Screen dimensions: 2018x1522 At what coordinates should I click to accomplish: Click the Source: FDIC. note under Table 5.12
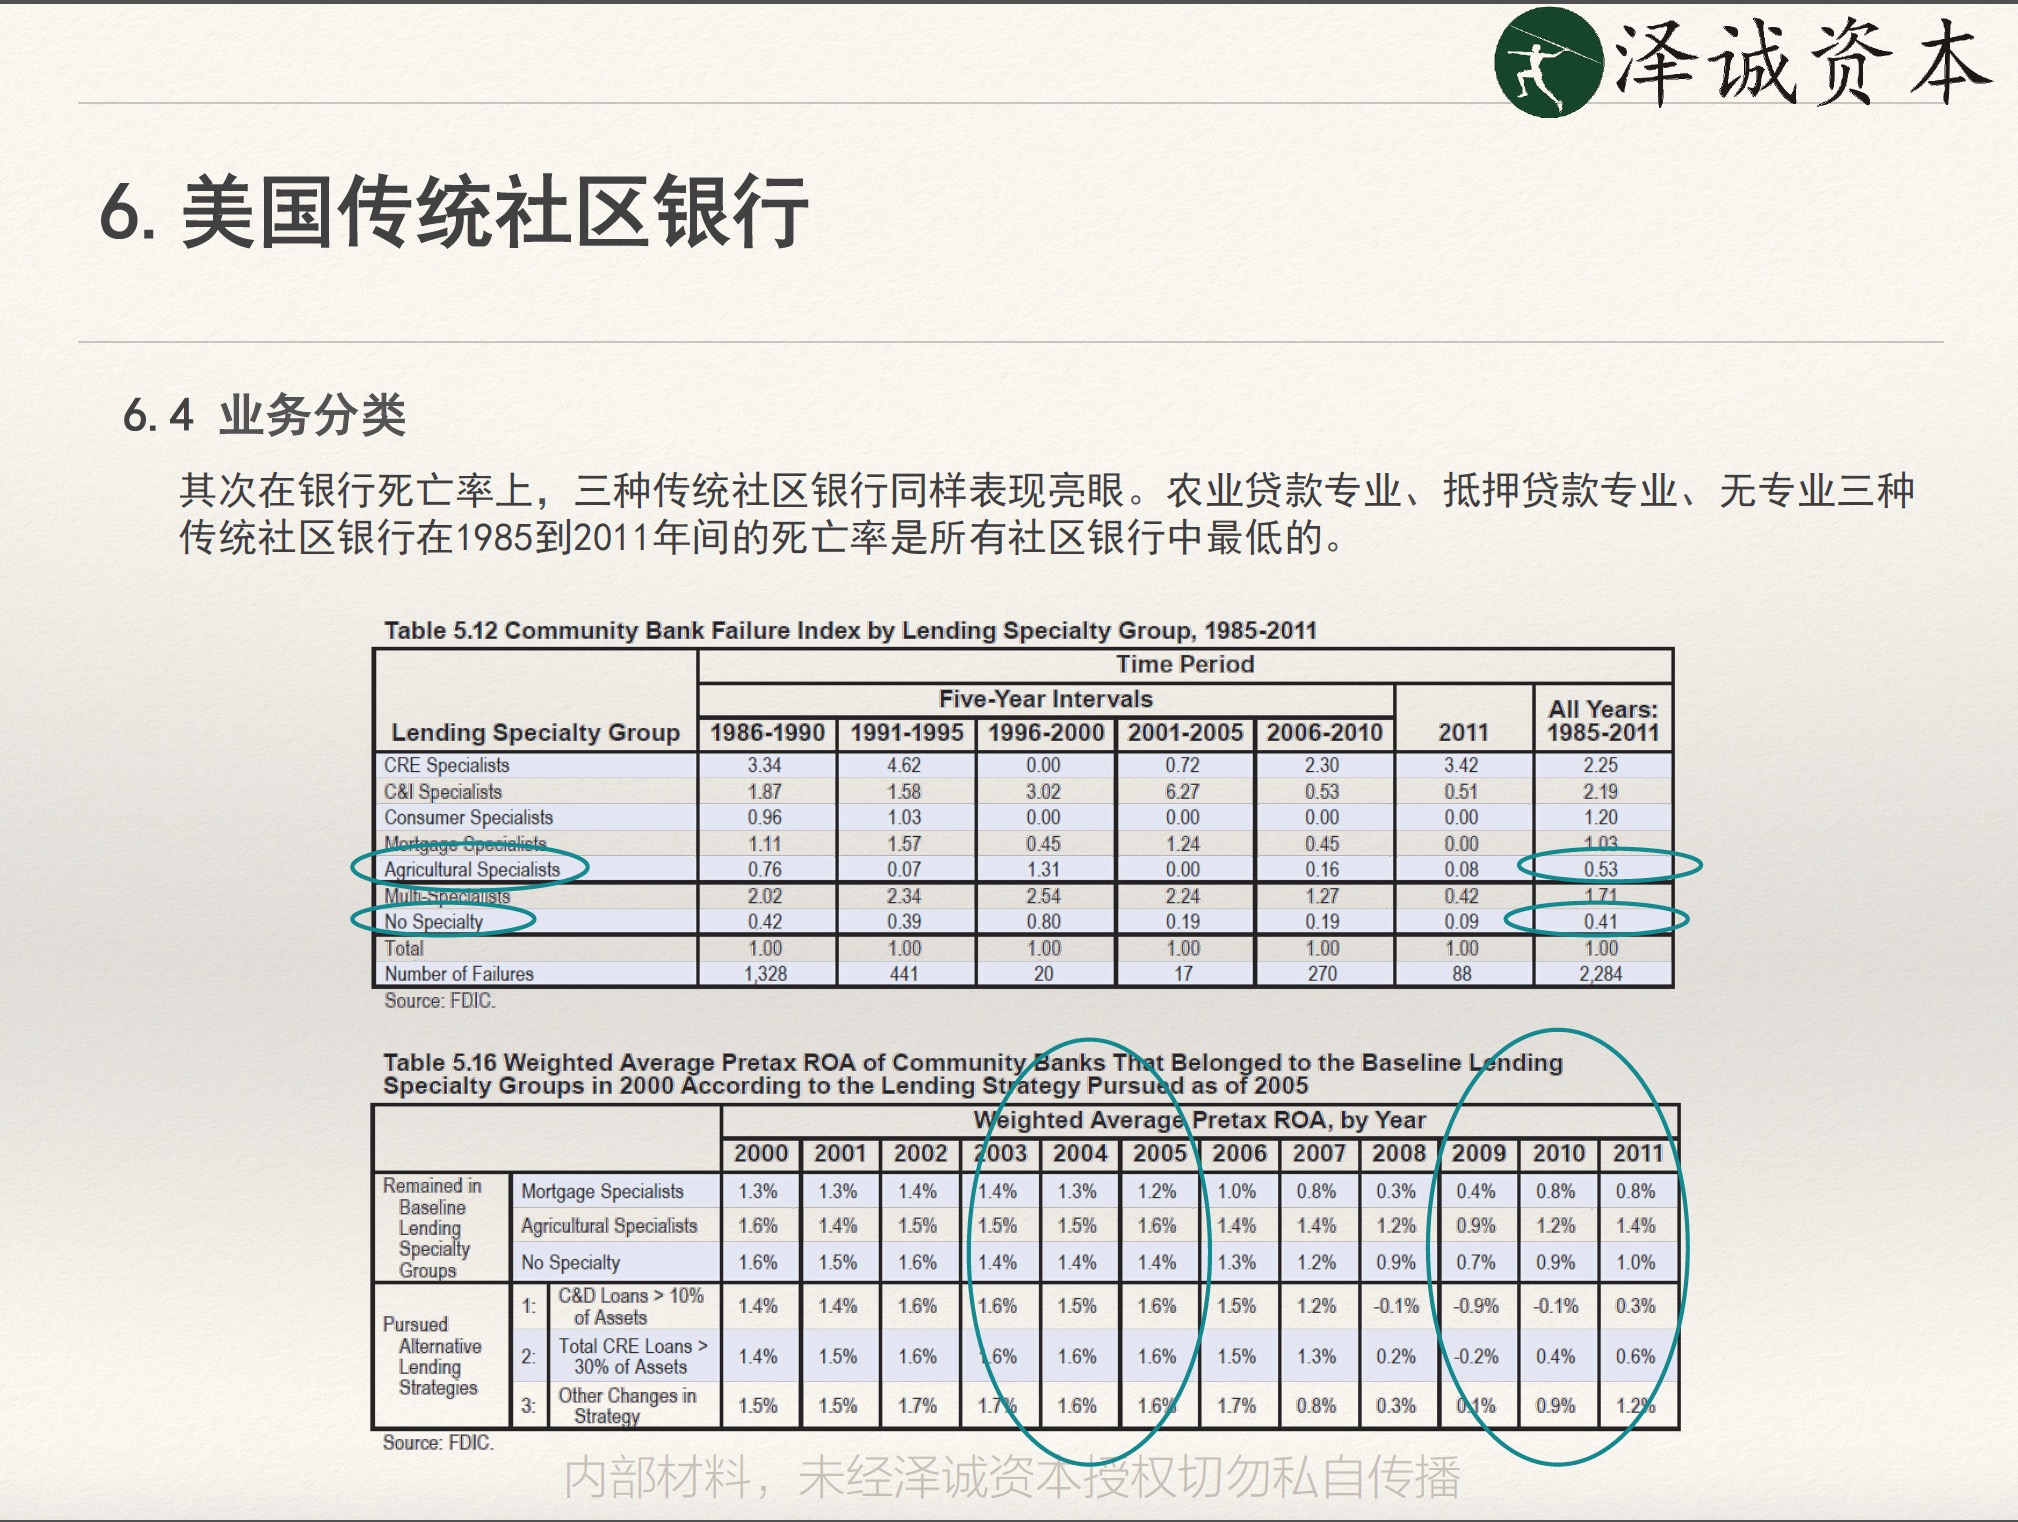click(440, 1000)
